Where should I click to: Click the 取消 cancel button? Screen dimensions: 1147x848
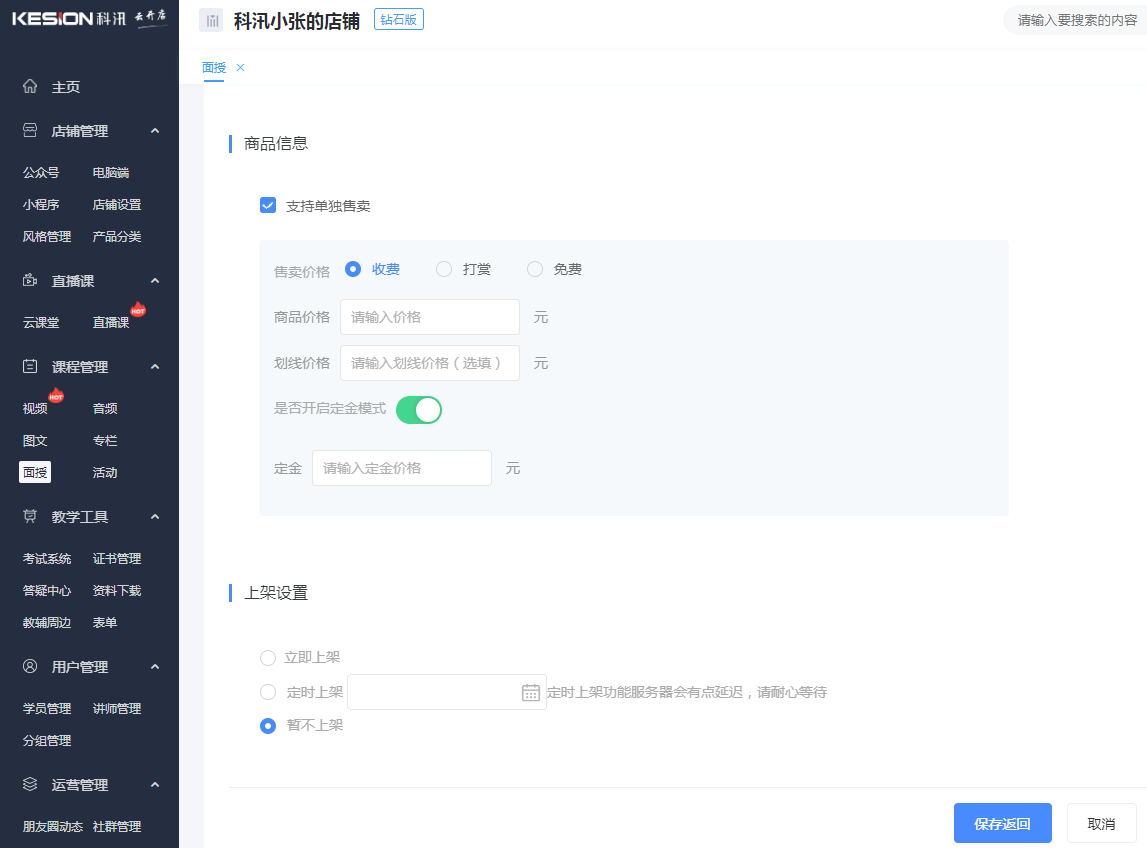tap(1100, 822)
